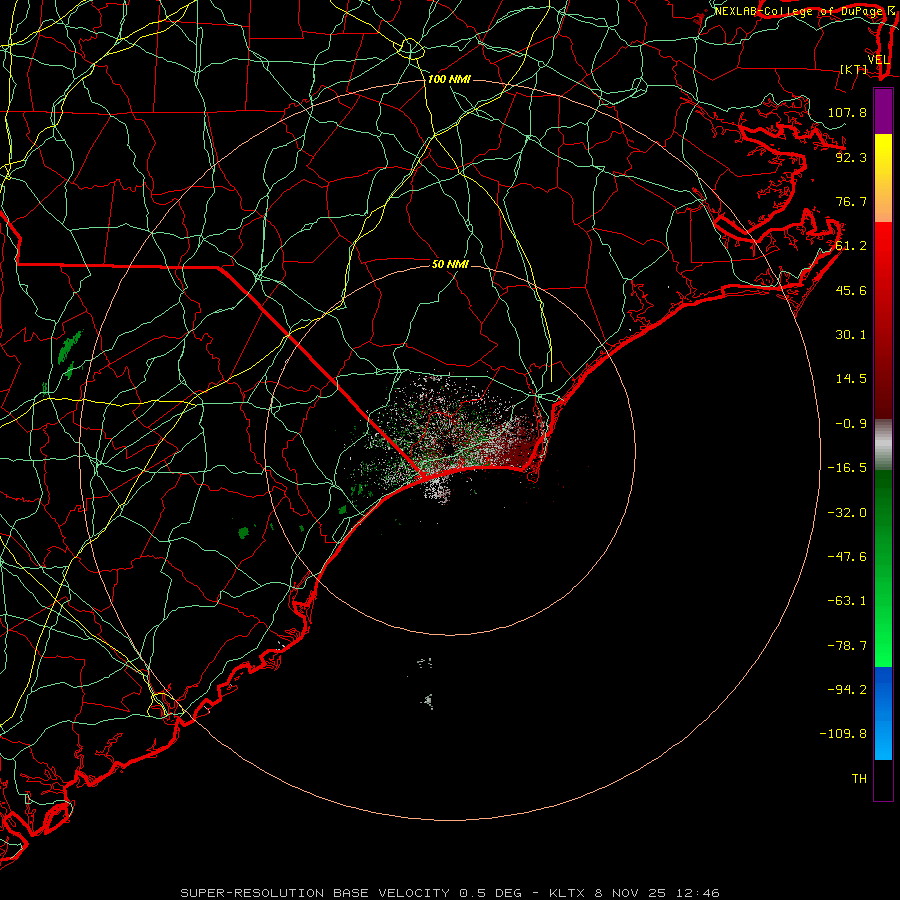Click the TH label in legend
This screenshot has height=900, width=900.
point(859,779)
